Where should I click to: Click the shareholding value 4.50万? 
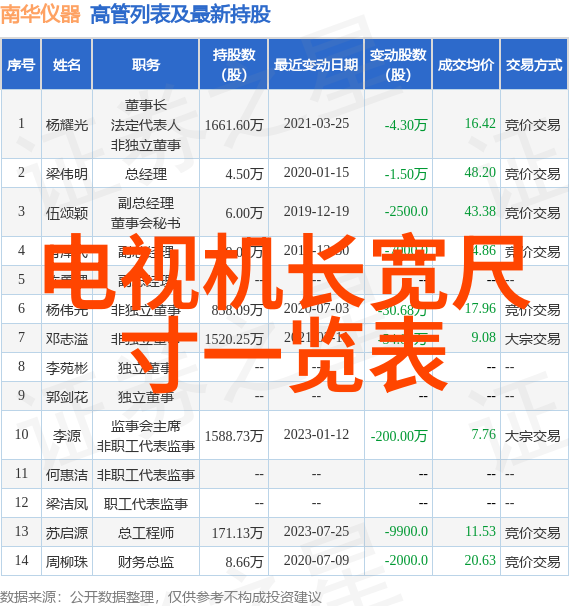tap(245, 174)
